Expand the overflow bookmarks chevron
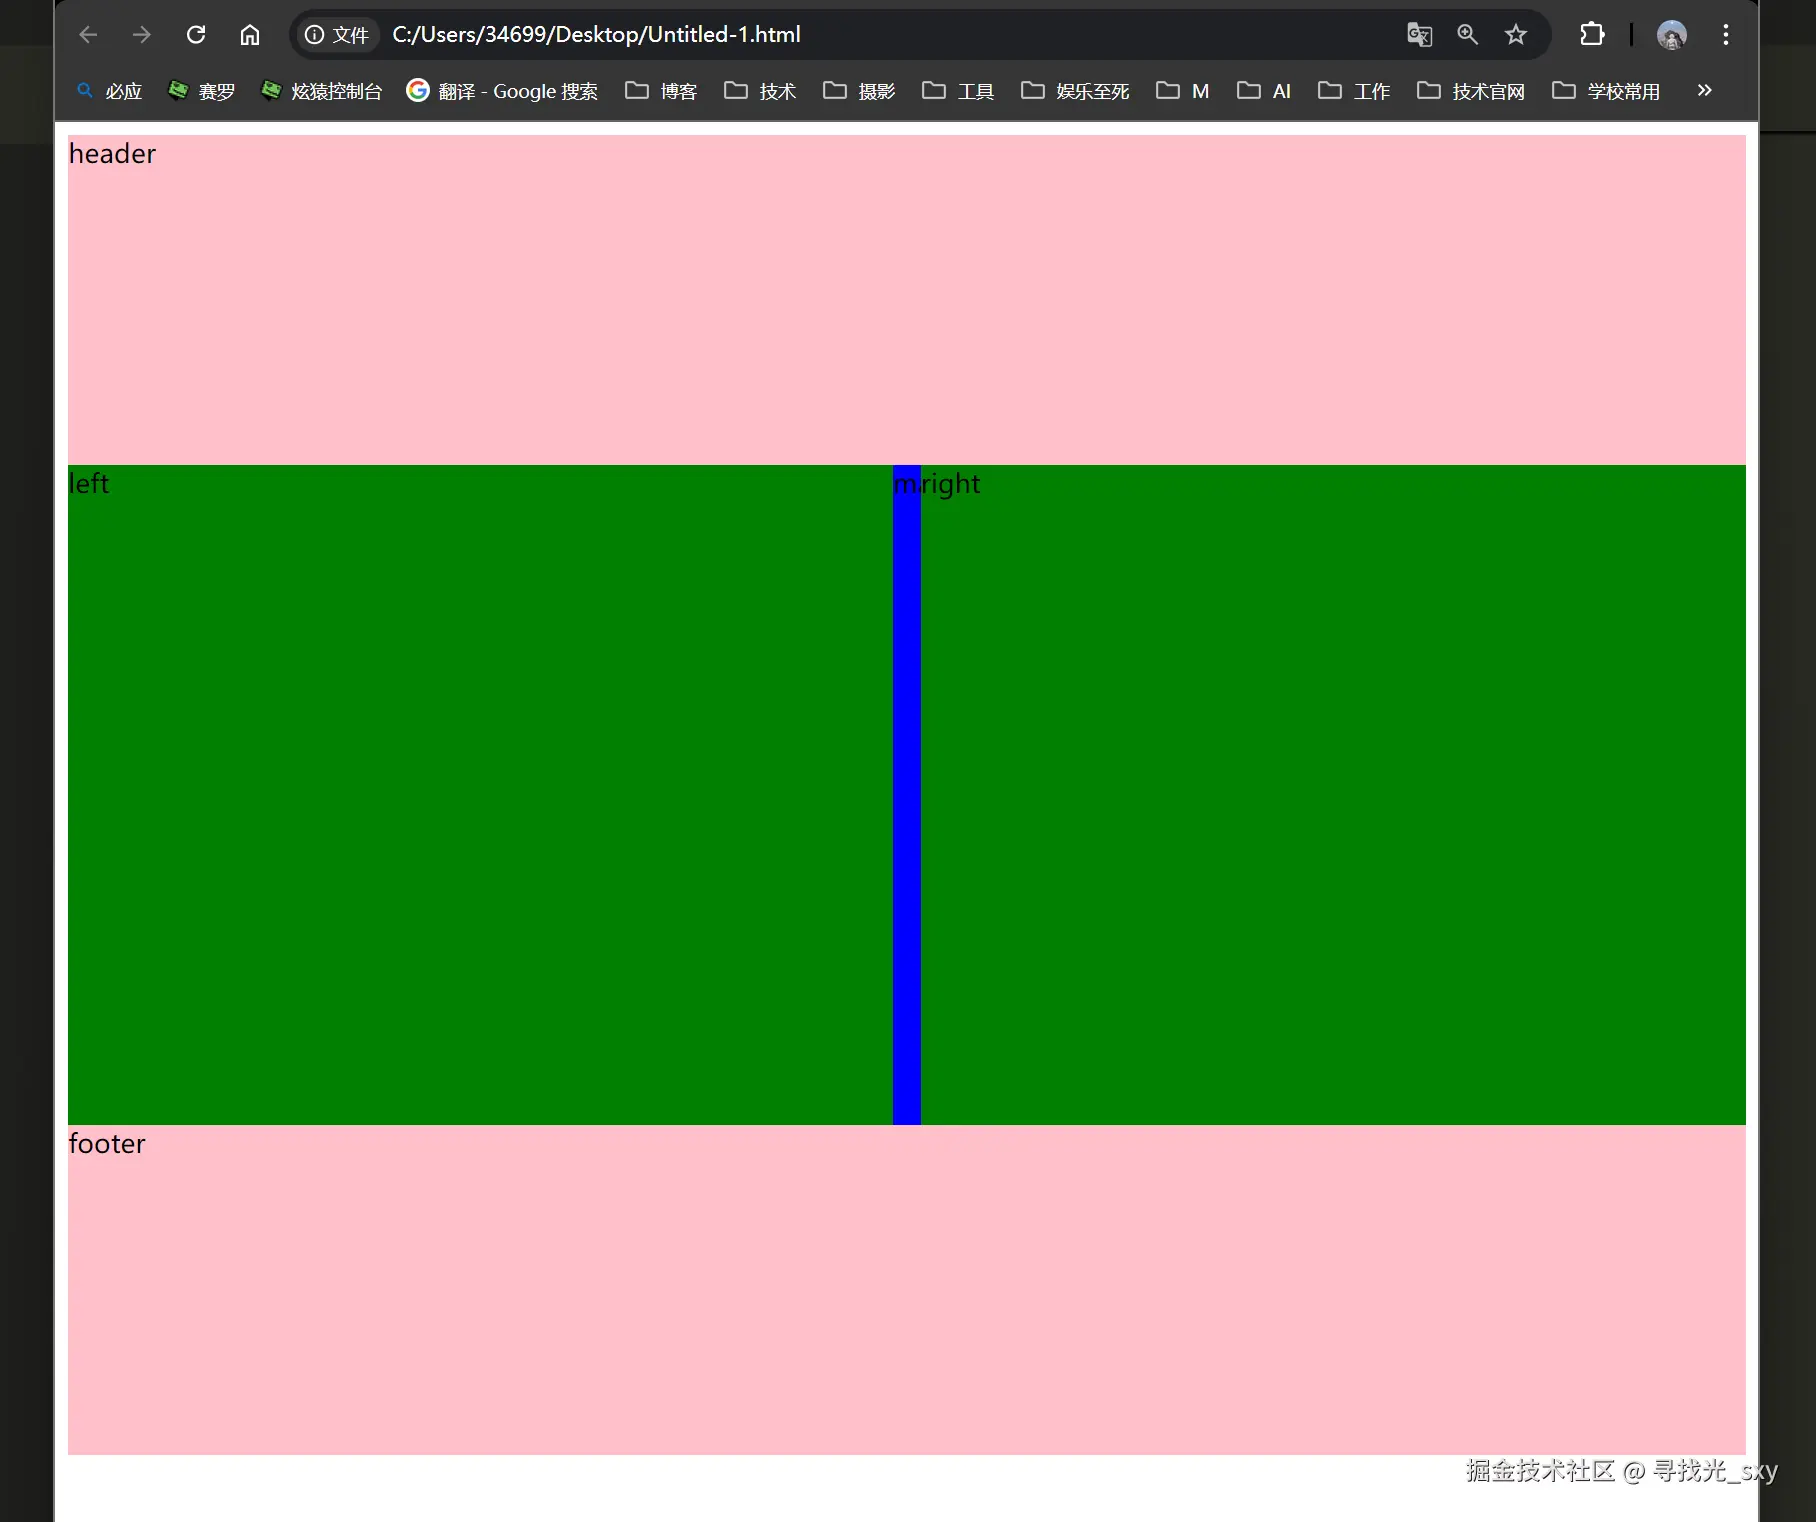The height and width of the screenshot is (1522, 1816). pyautogui.click(x=1703, y=90)
